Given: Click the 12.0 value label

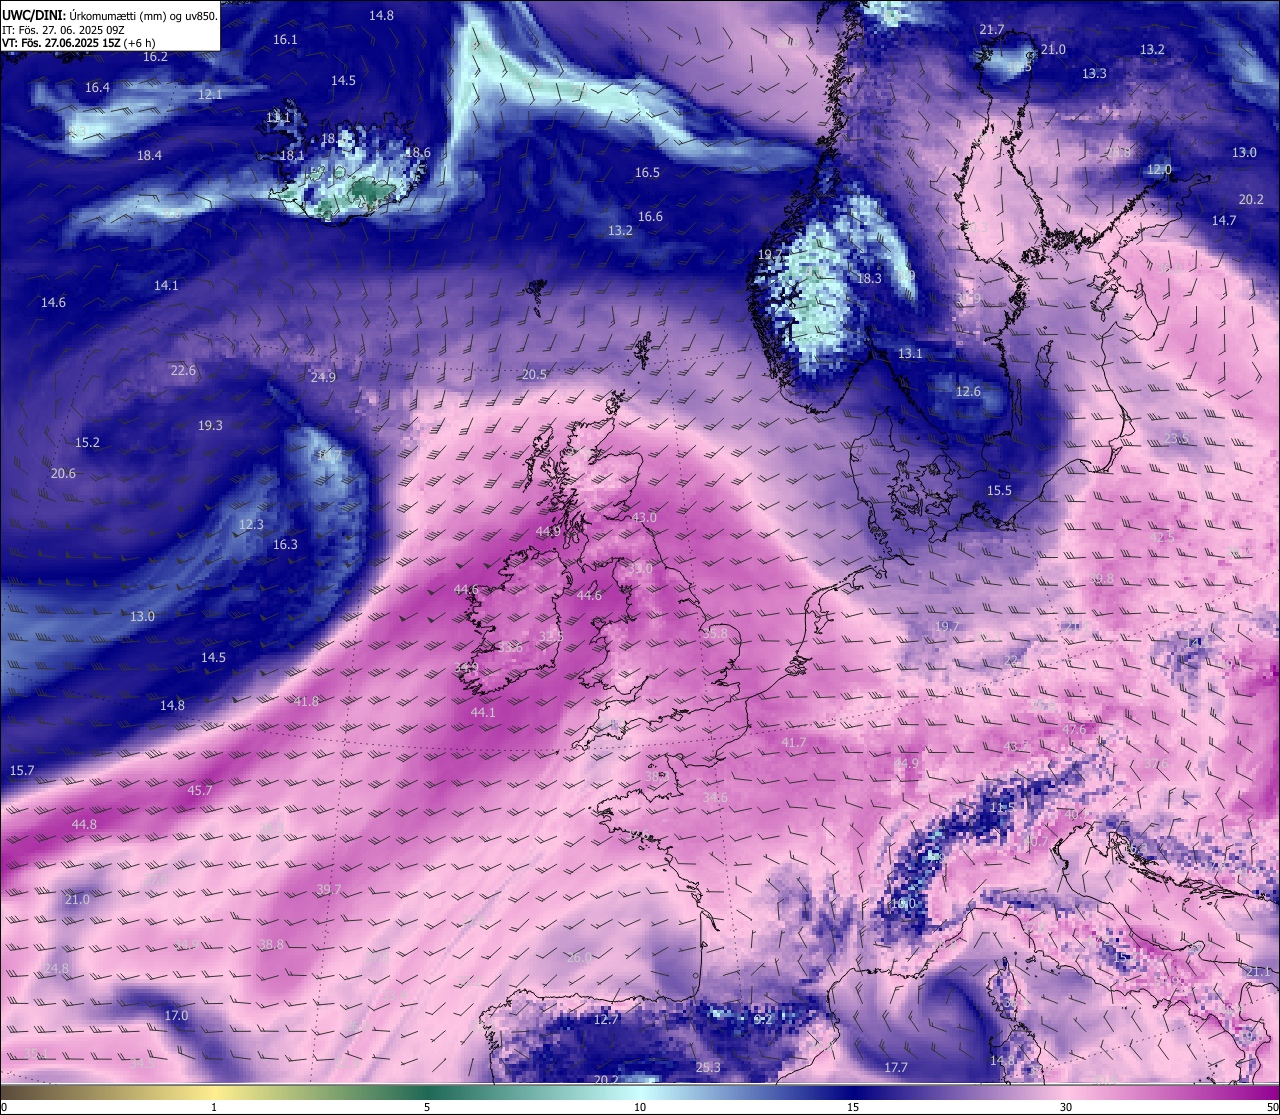Looking at the screenshot, I should tap(1159, 170).
